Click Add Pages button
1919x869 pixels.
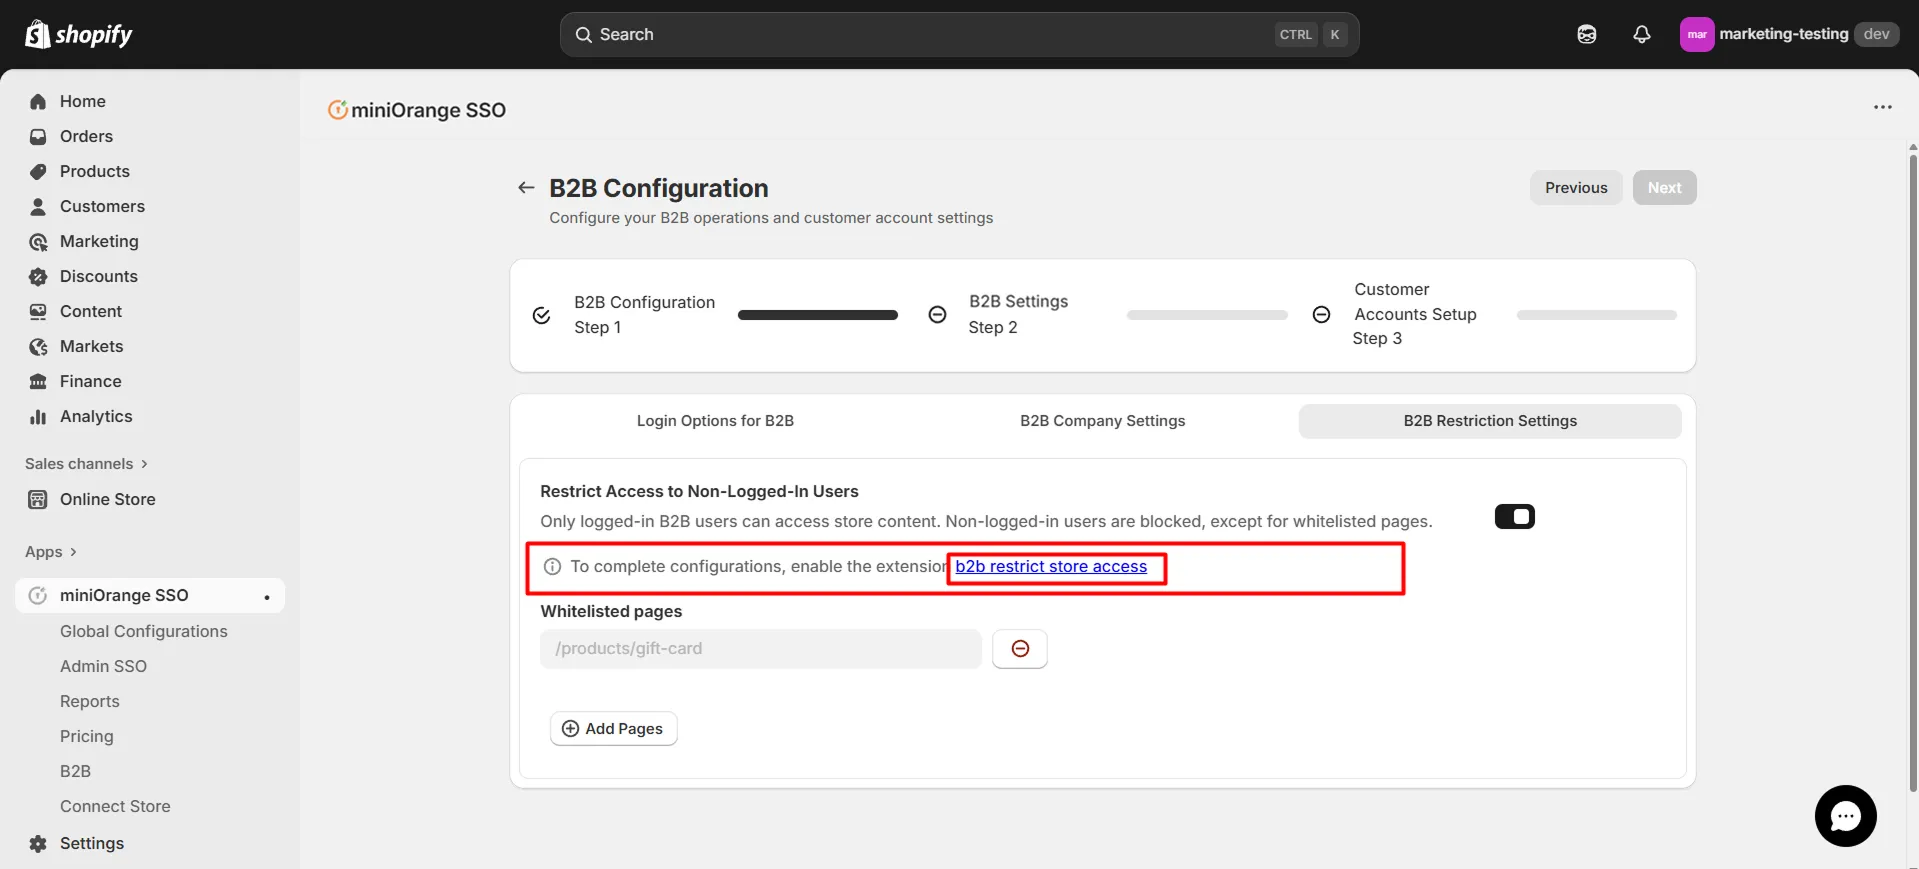point(614,729)
